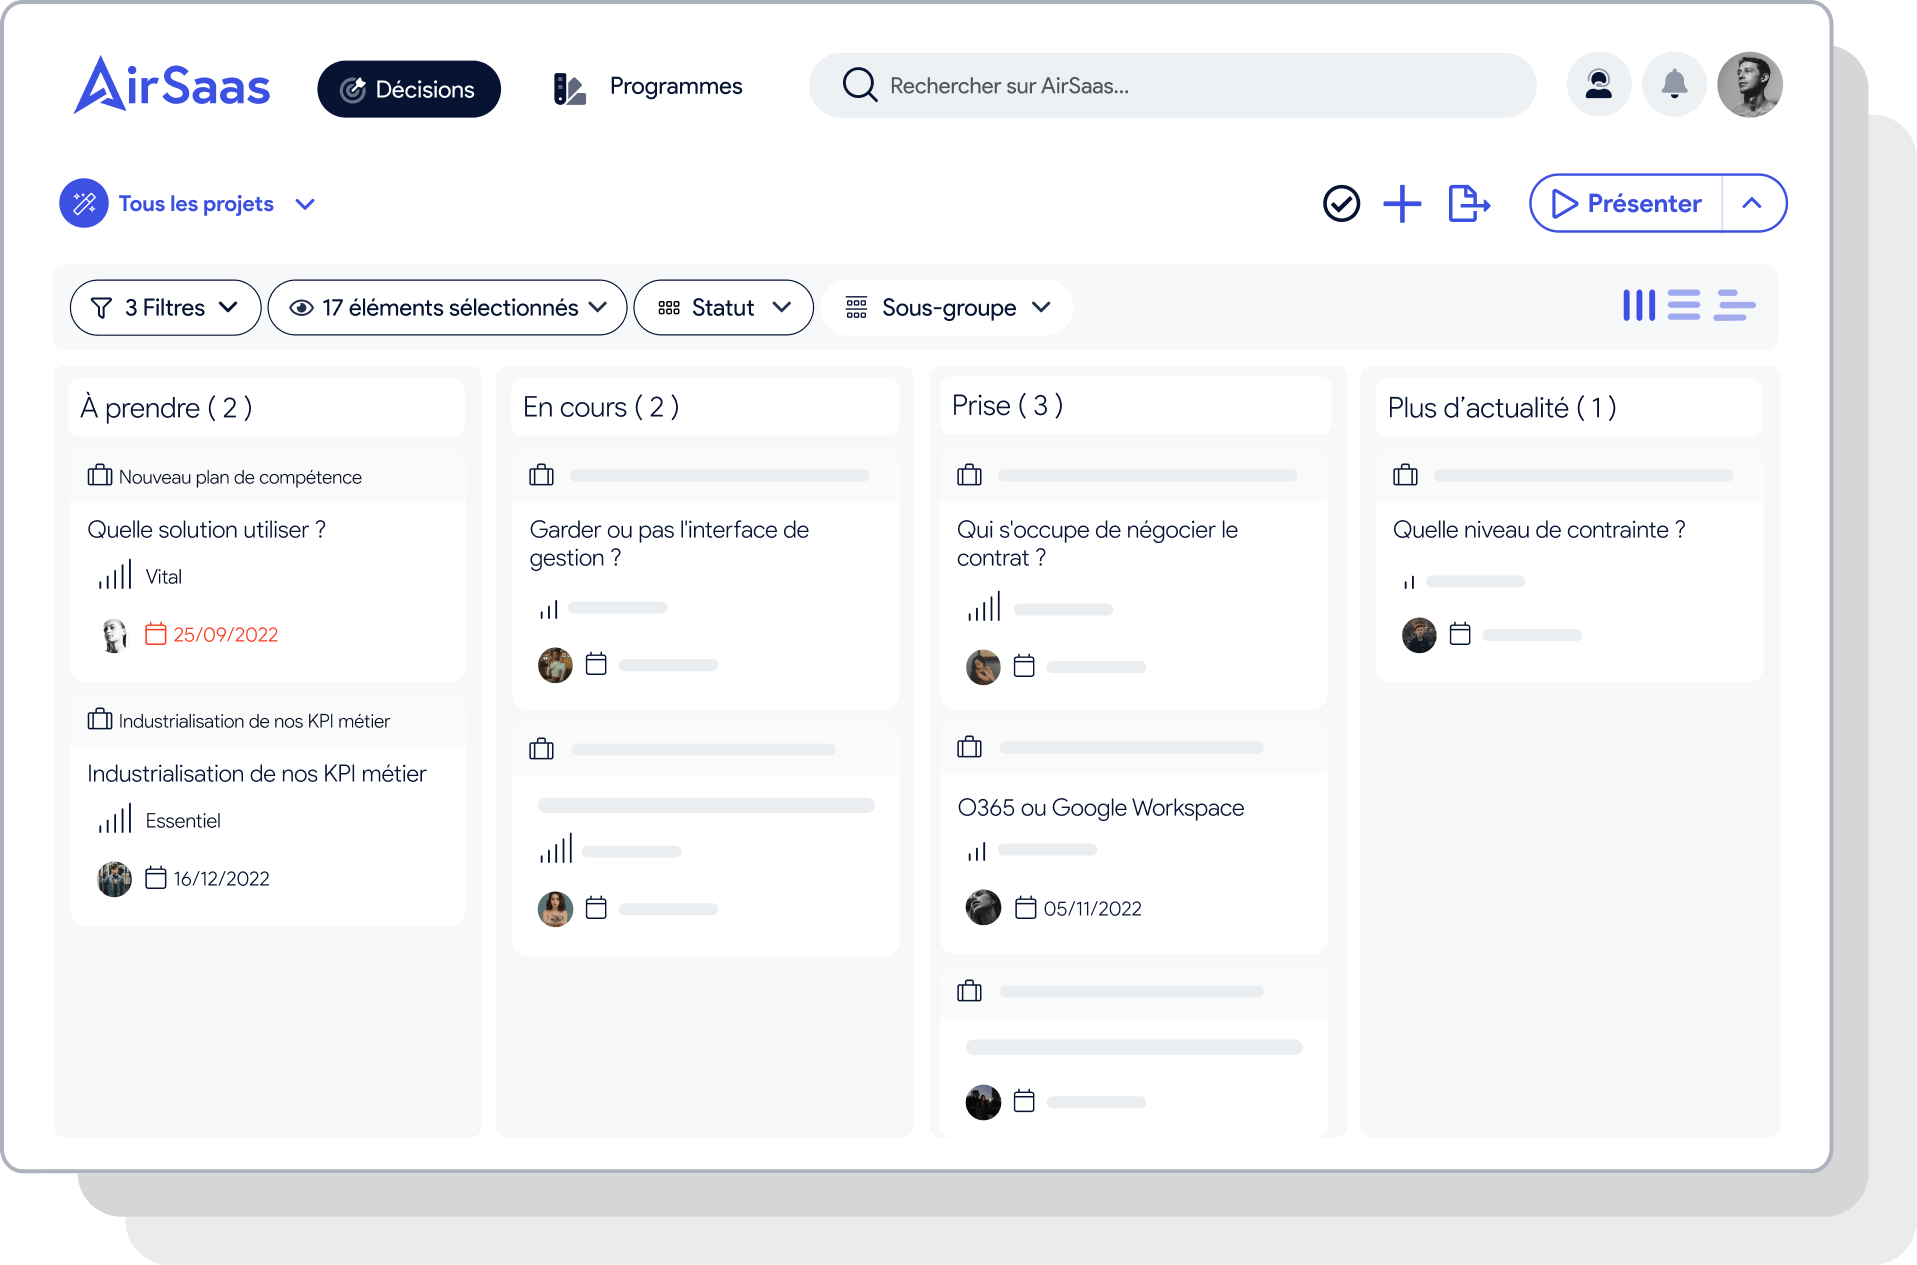The height and width of the screenshot is (1265, 1917).
Task: Open the Sous-groupe dropdown
Action: (947, 307)
